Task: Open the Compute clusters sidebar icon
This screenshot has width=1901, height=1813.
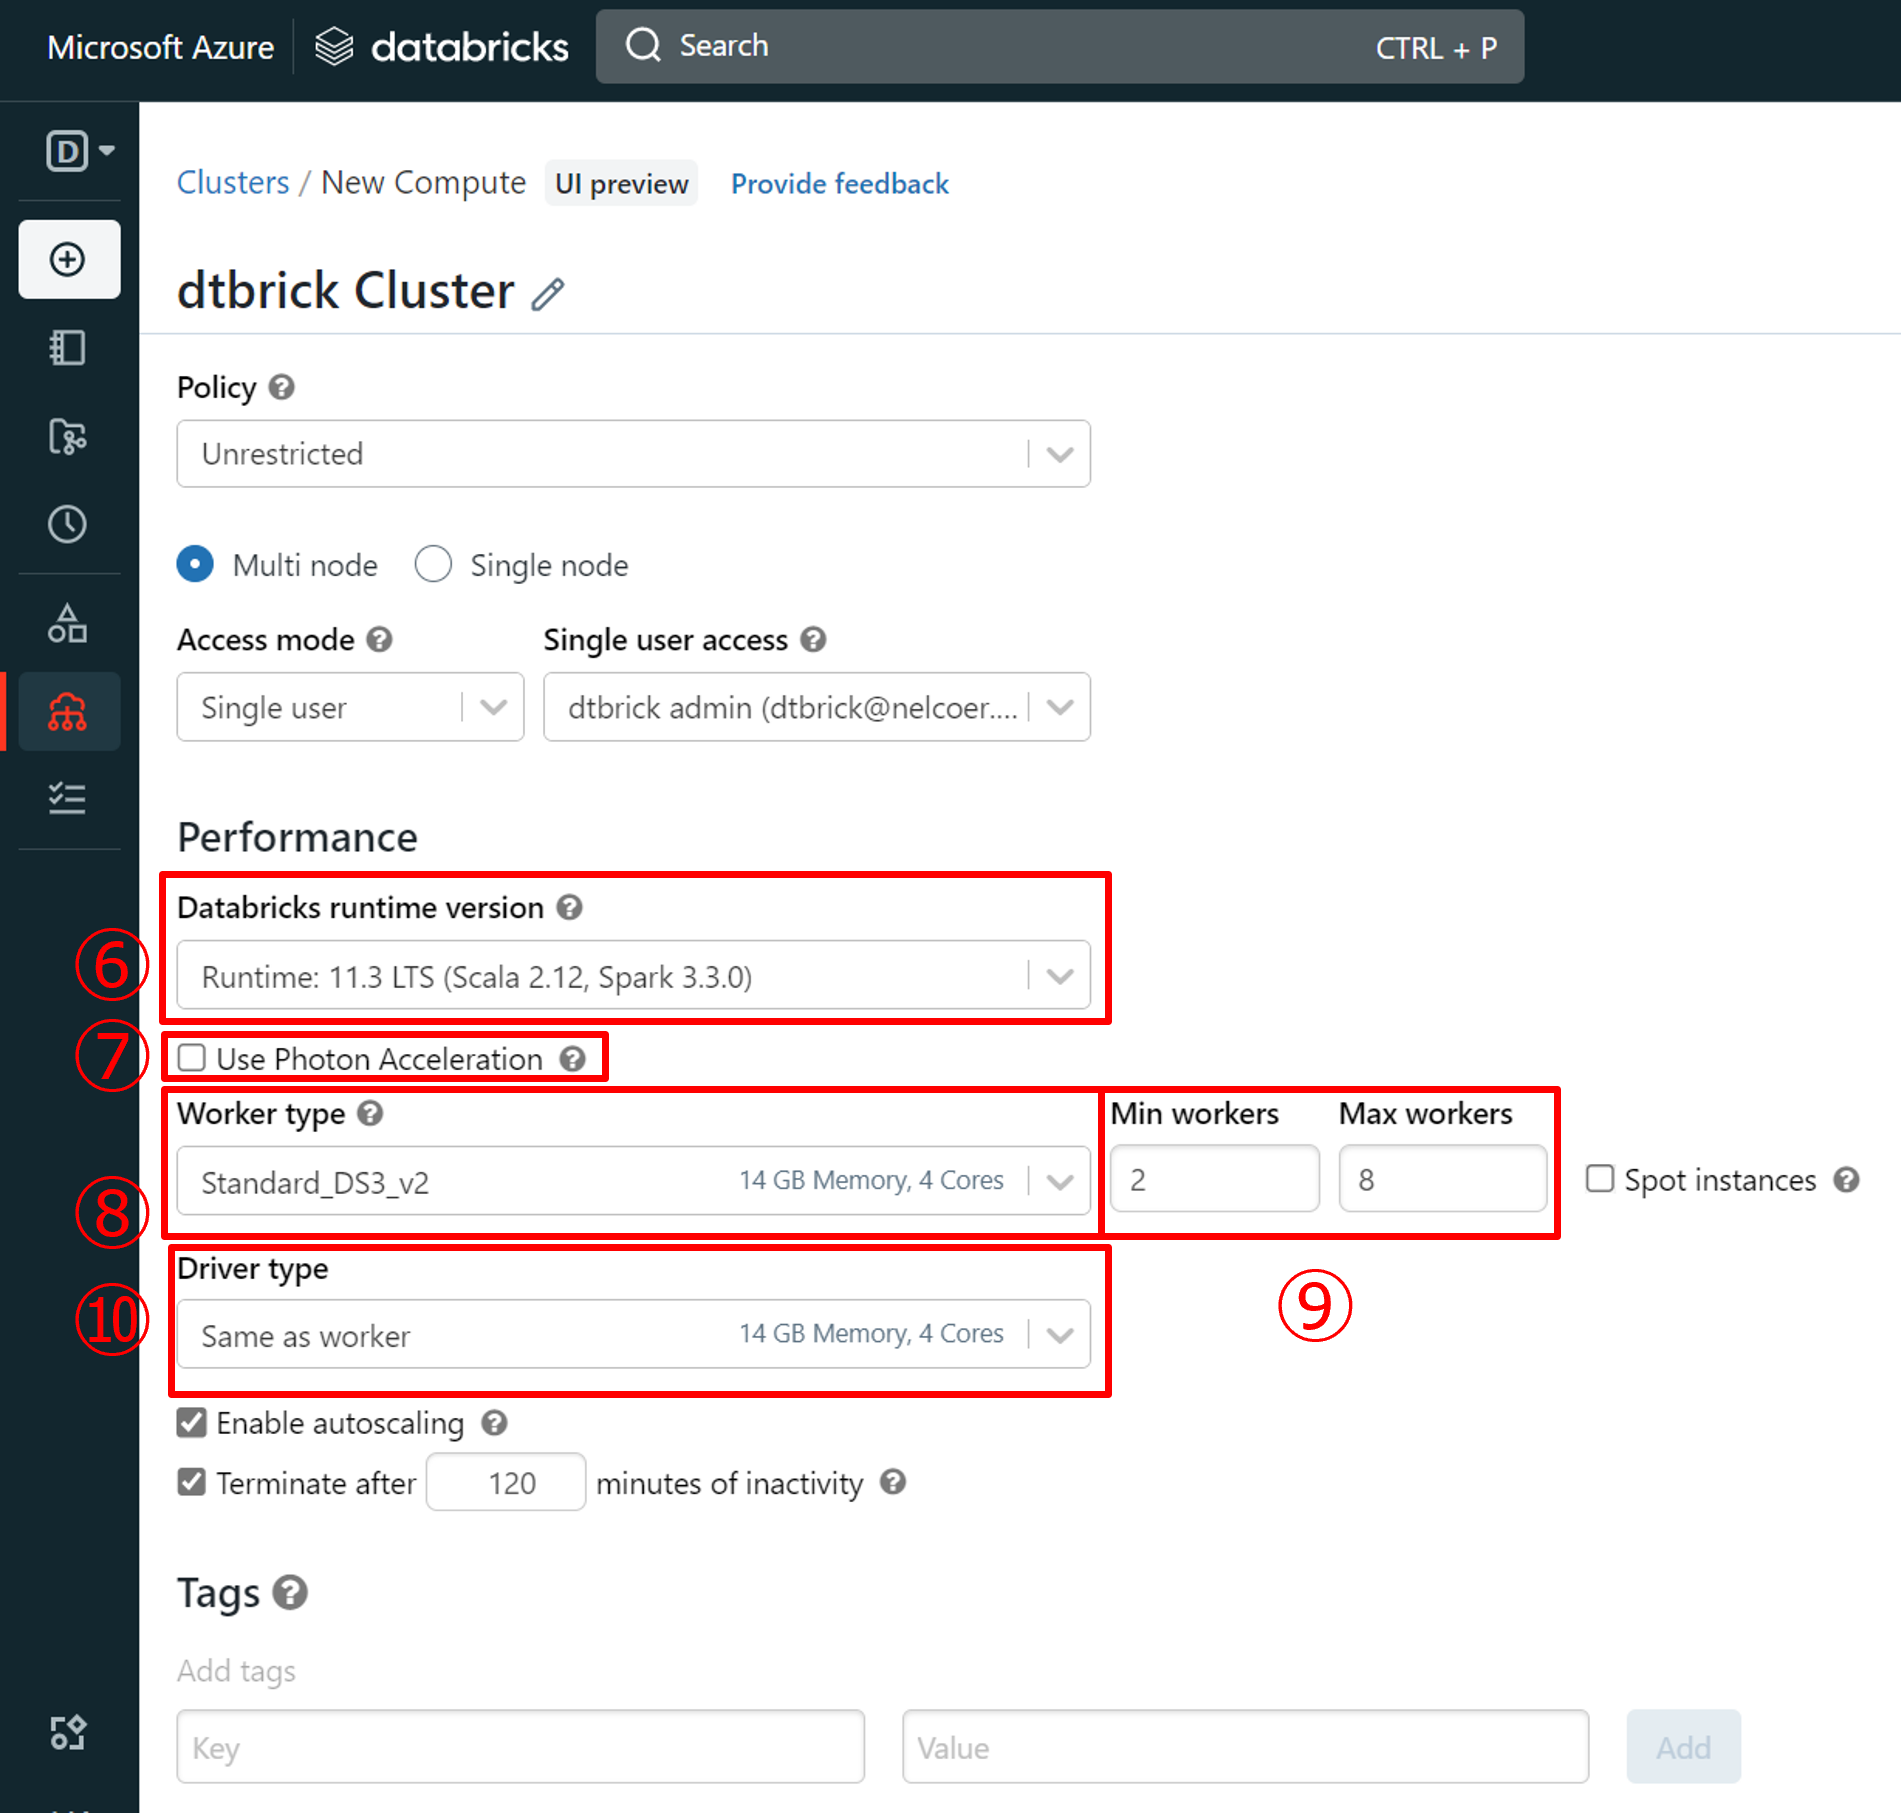Action: coord(68,711)
